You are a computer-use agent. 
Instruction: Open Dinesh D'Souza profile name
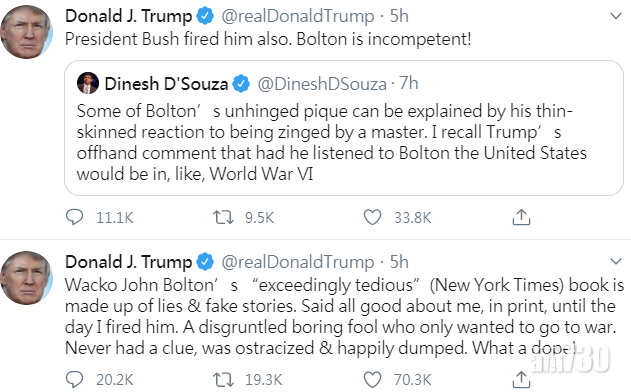point(166,84)
